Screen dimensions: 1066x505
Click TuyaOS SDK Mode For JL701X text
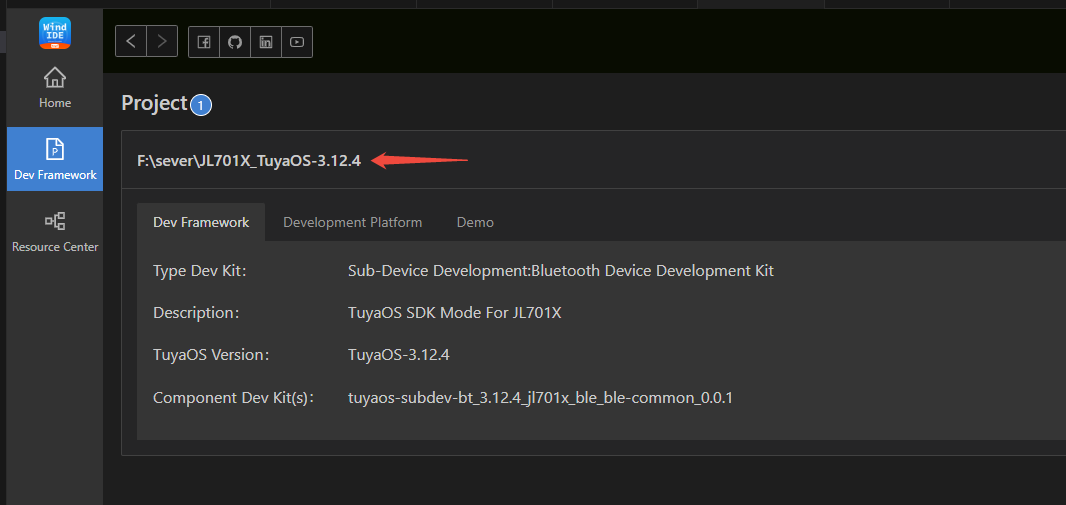click(x=454, y=313)
